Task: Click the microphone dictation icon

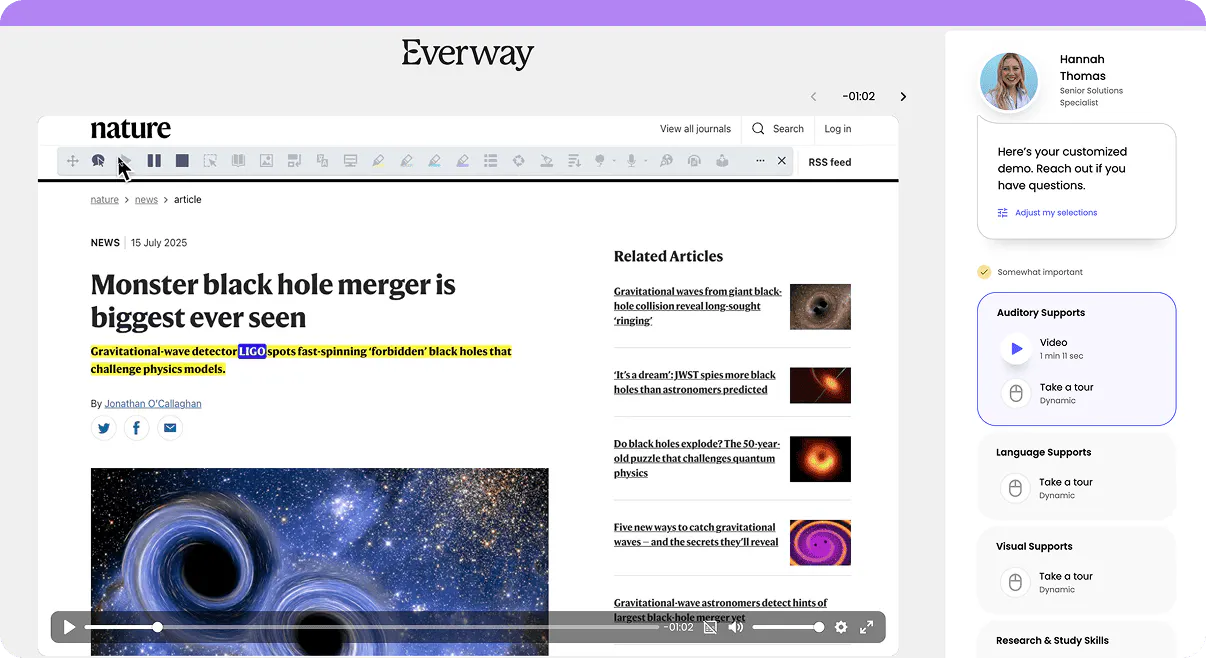Action: (x=631, y=161)
